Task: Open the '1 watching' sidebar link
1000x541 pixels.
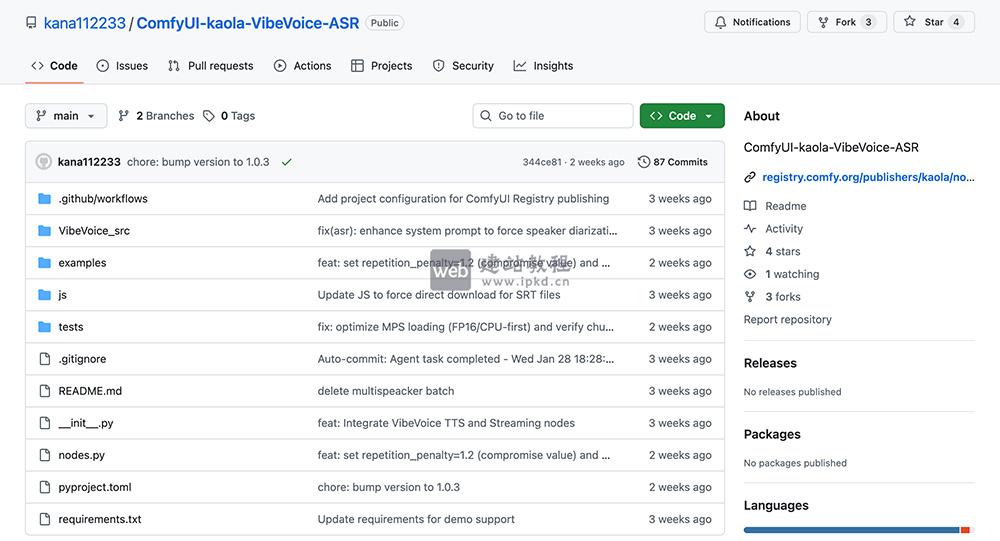Action: click(792, 274)
